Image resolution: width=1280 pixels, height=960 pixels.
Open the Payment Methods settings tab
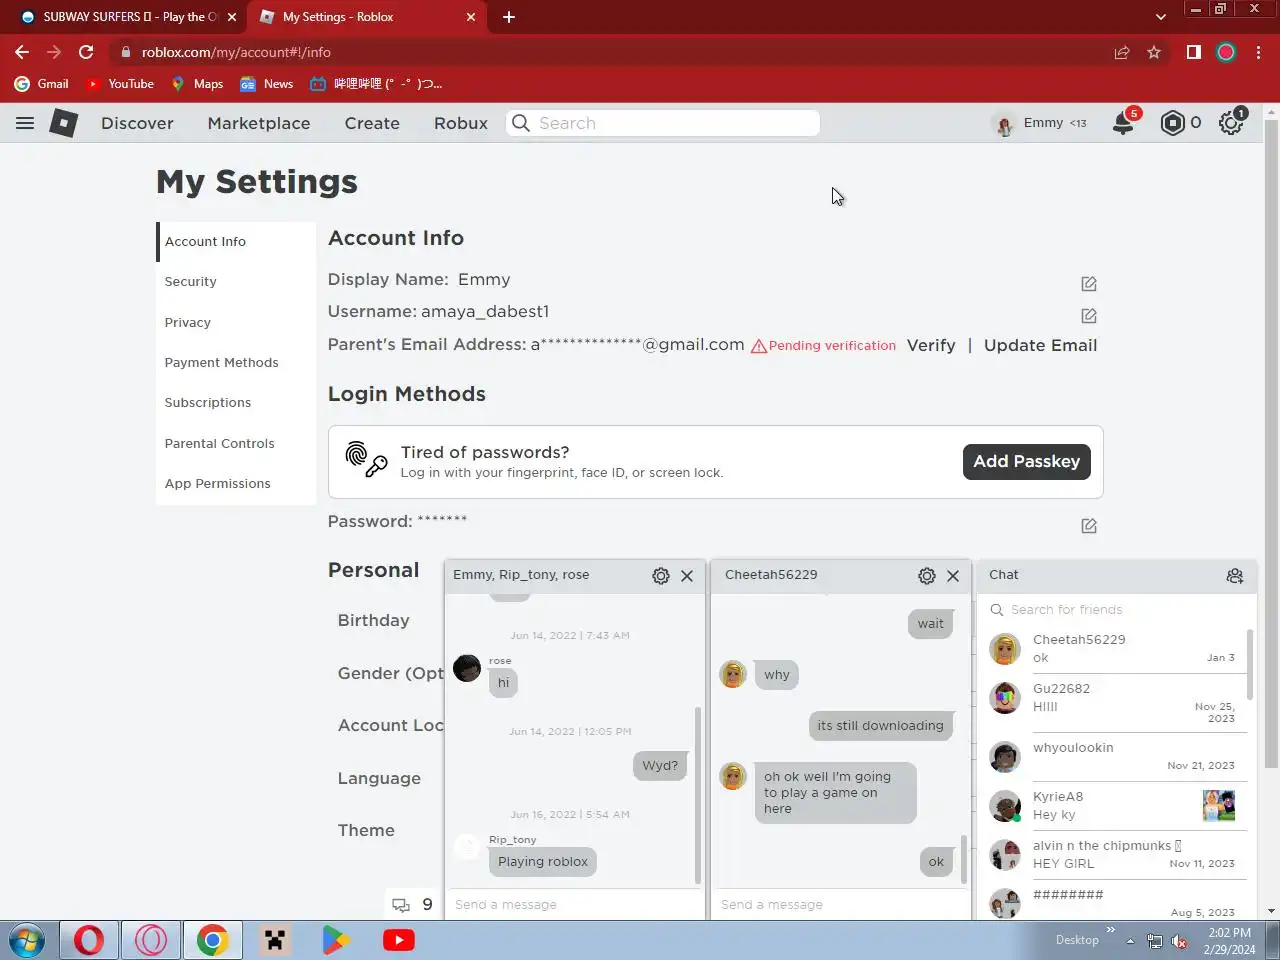[x=236, y=362]
